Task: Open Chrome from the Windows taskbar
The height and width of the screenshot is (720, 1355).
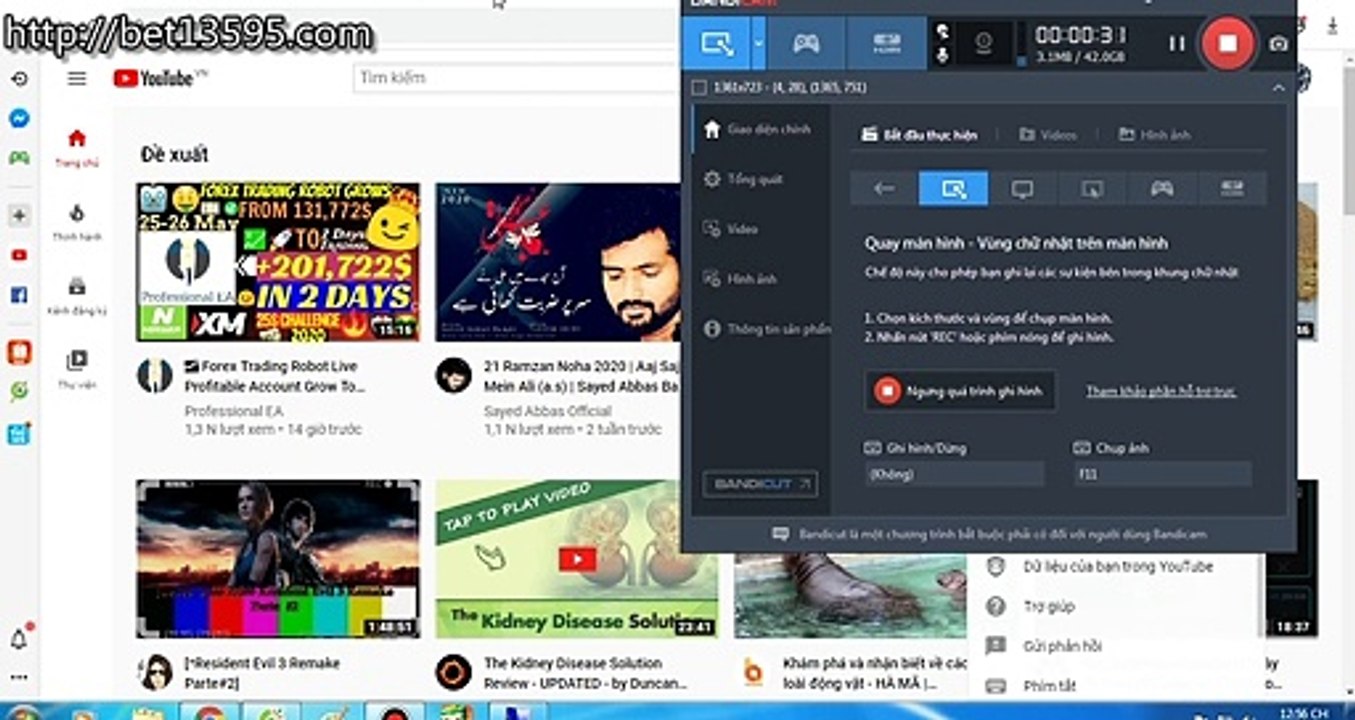Action: [x=209, y=712]
